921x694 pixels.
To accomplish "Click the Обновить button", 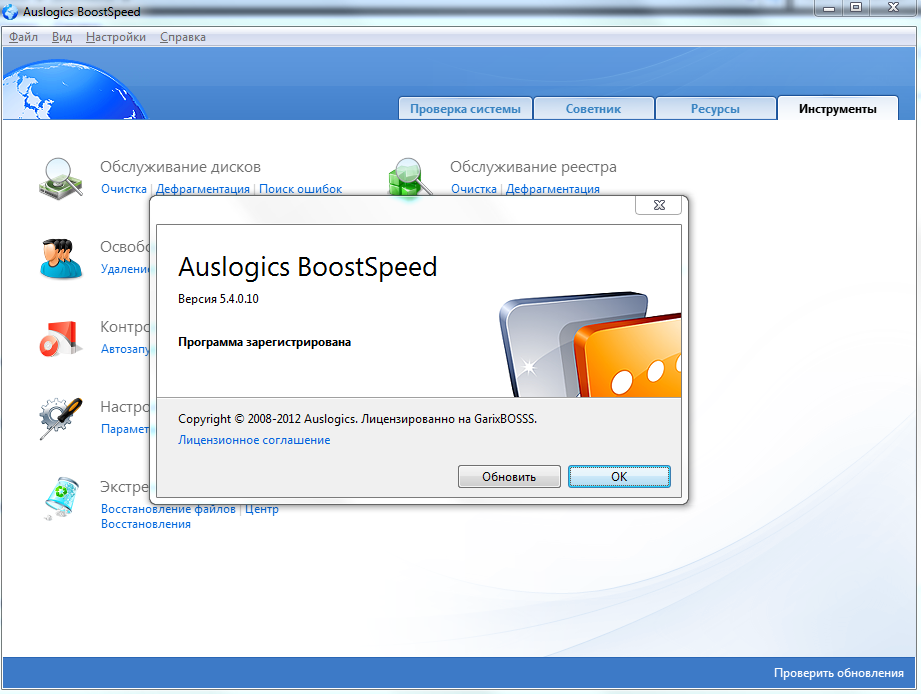I will (x=509, y=477).
